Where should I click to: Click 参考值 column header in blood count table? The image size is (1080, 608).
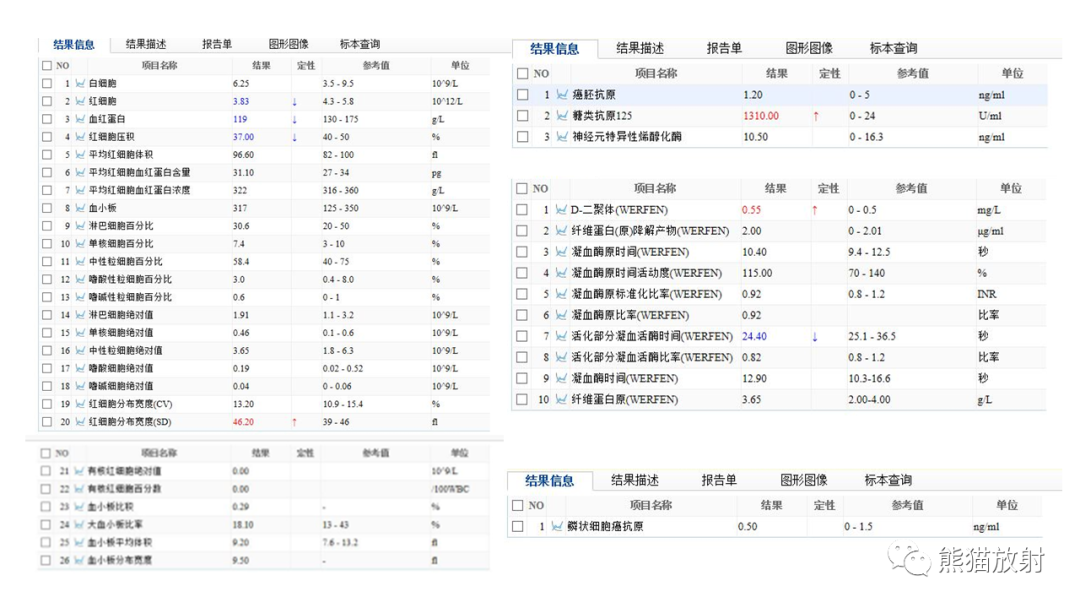(x=376, y=65)
